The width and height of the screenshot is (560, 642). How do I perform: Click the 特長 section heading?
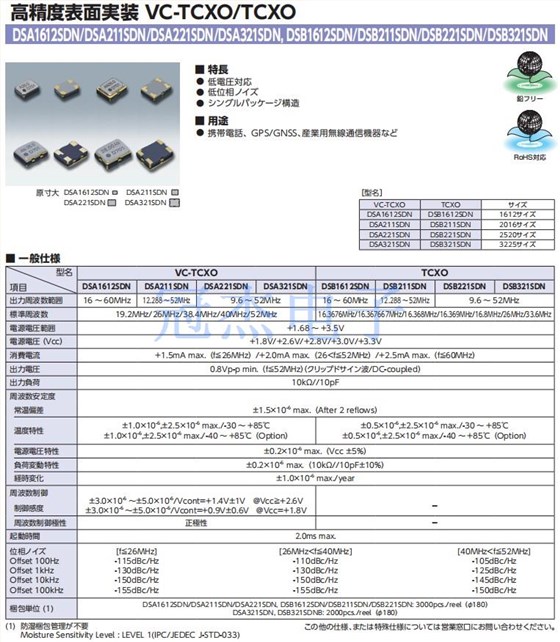point(212,70)
